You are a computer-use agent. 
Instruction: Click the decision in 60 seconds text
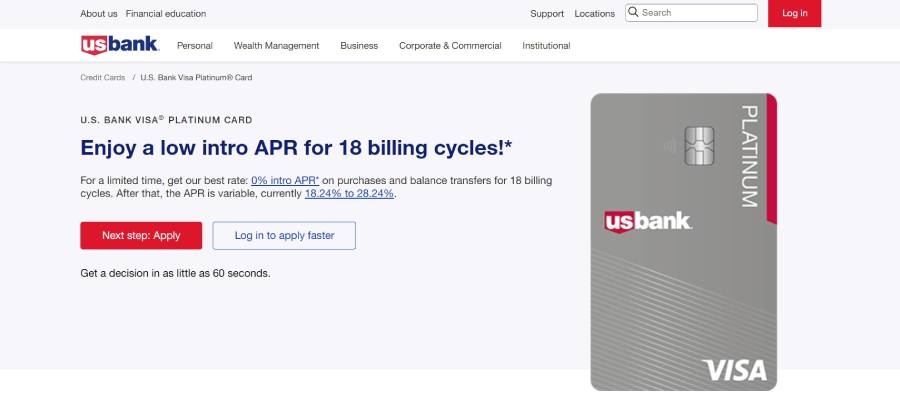tap(175, 274)
